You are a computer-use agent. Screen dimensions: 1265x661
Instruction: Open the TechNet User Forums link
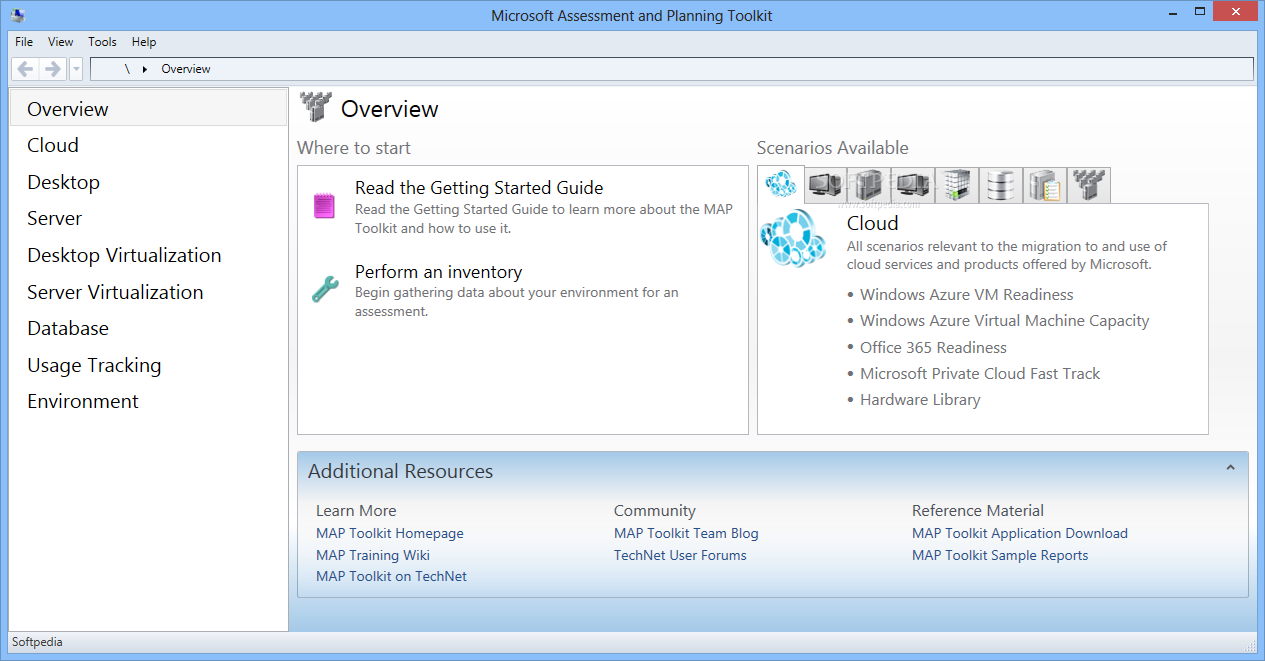(680, 555)
